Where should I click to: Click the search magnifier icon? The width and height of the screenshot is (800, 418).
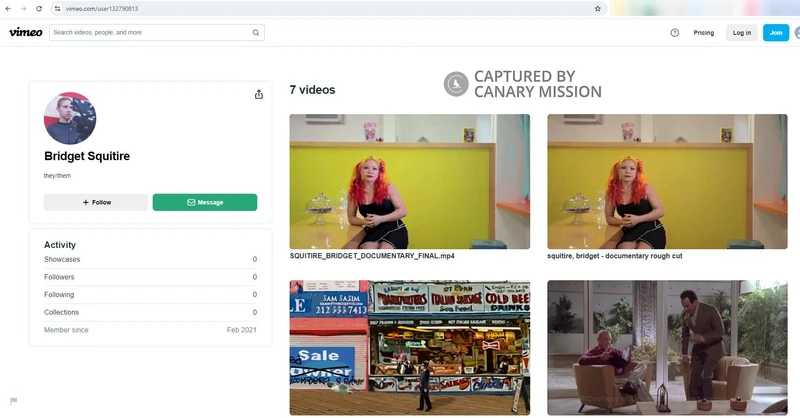[x=256, y=32]
